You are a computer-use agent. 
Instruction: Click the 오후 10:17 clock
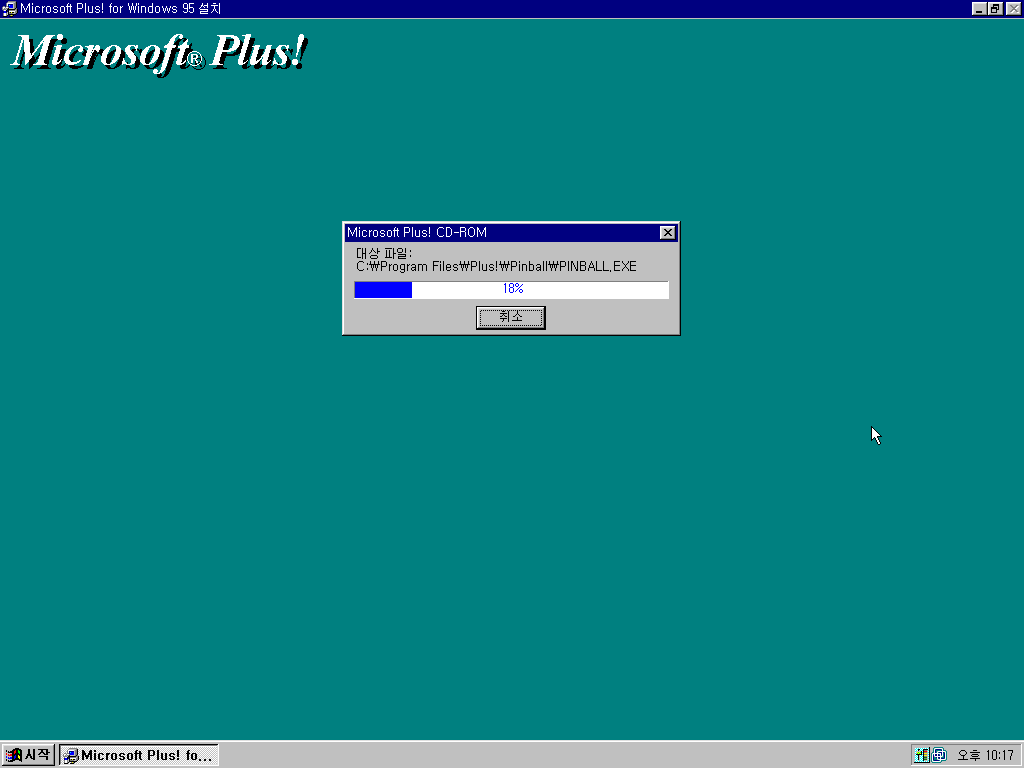click(x=985, y=755)
